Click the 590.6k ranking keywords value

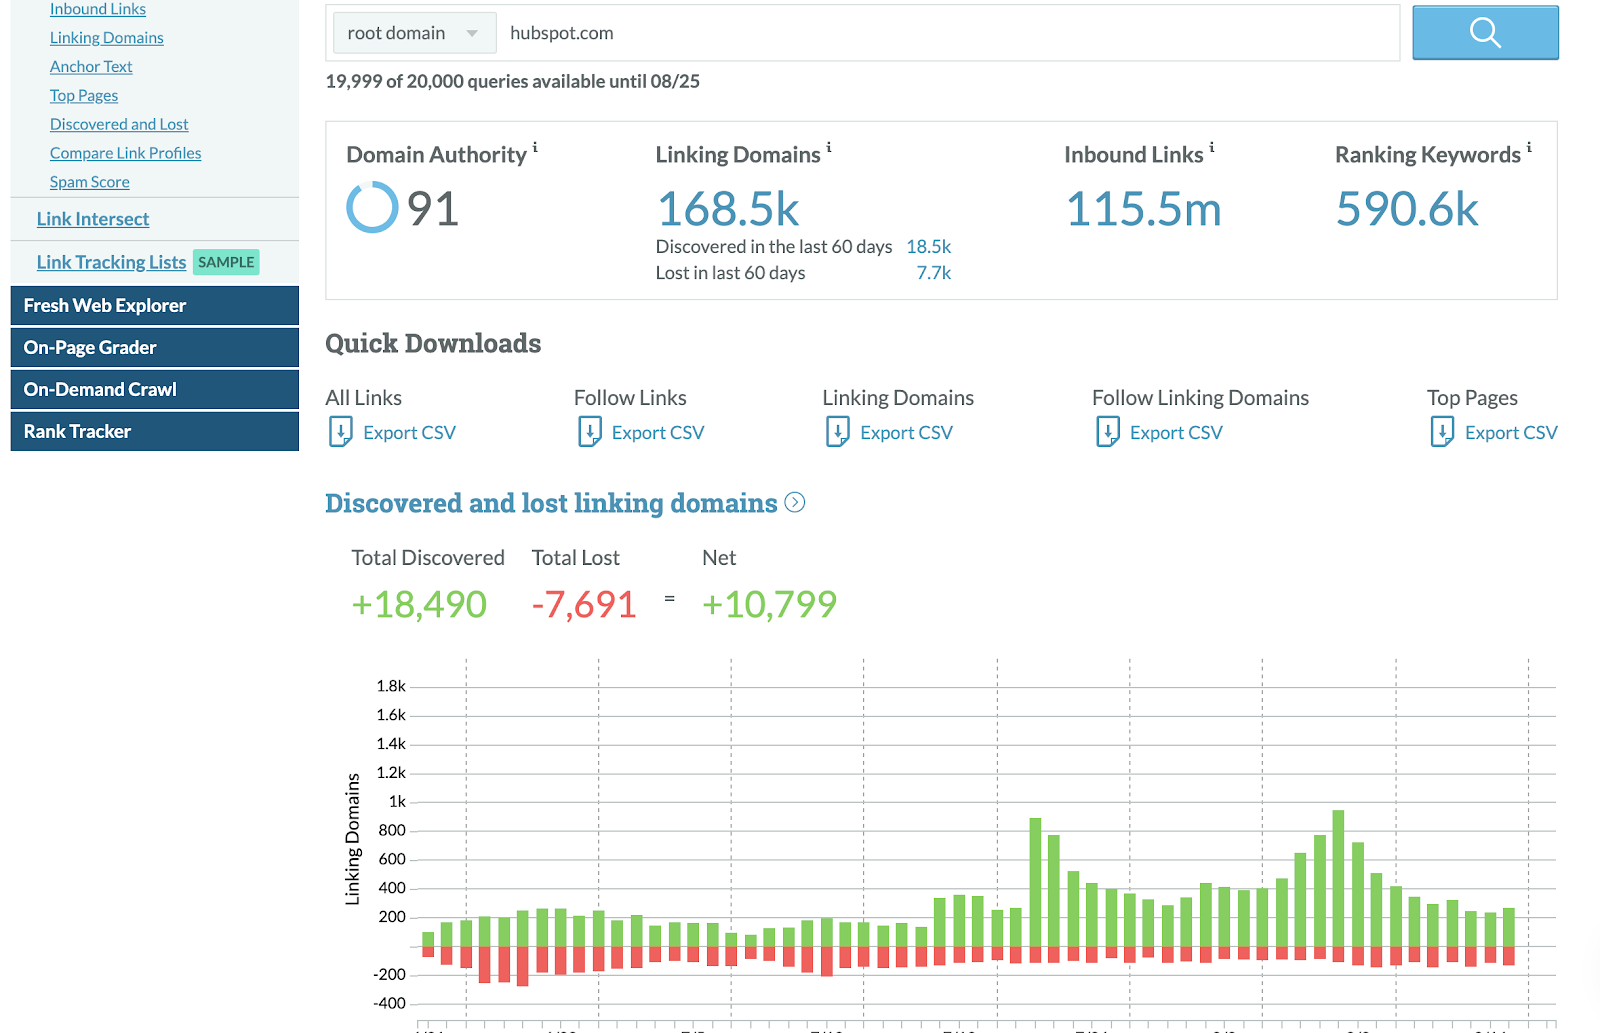point(1407,209)
